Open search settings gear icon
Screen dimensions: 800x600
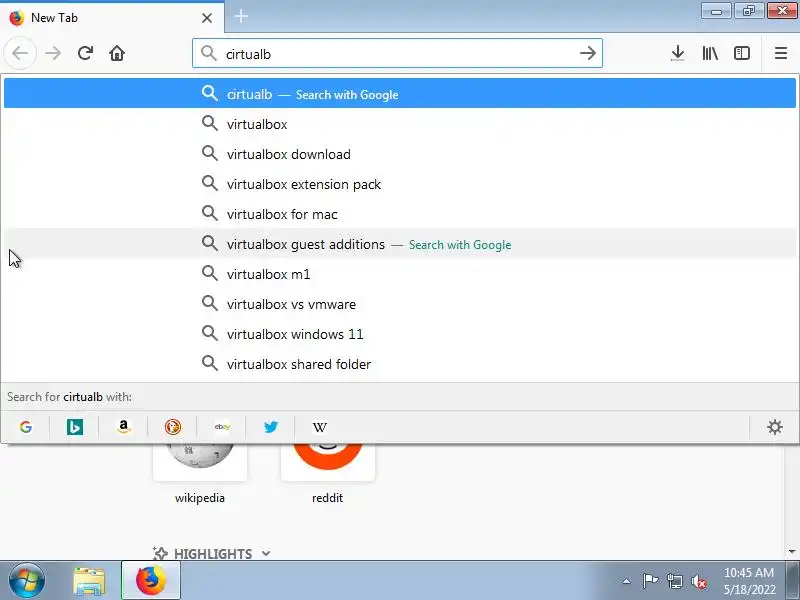(x=774, y=427)
